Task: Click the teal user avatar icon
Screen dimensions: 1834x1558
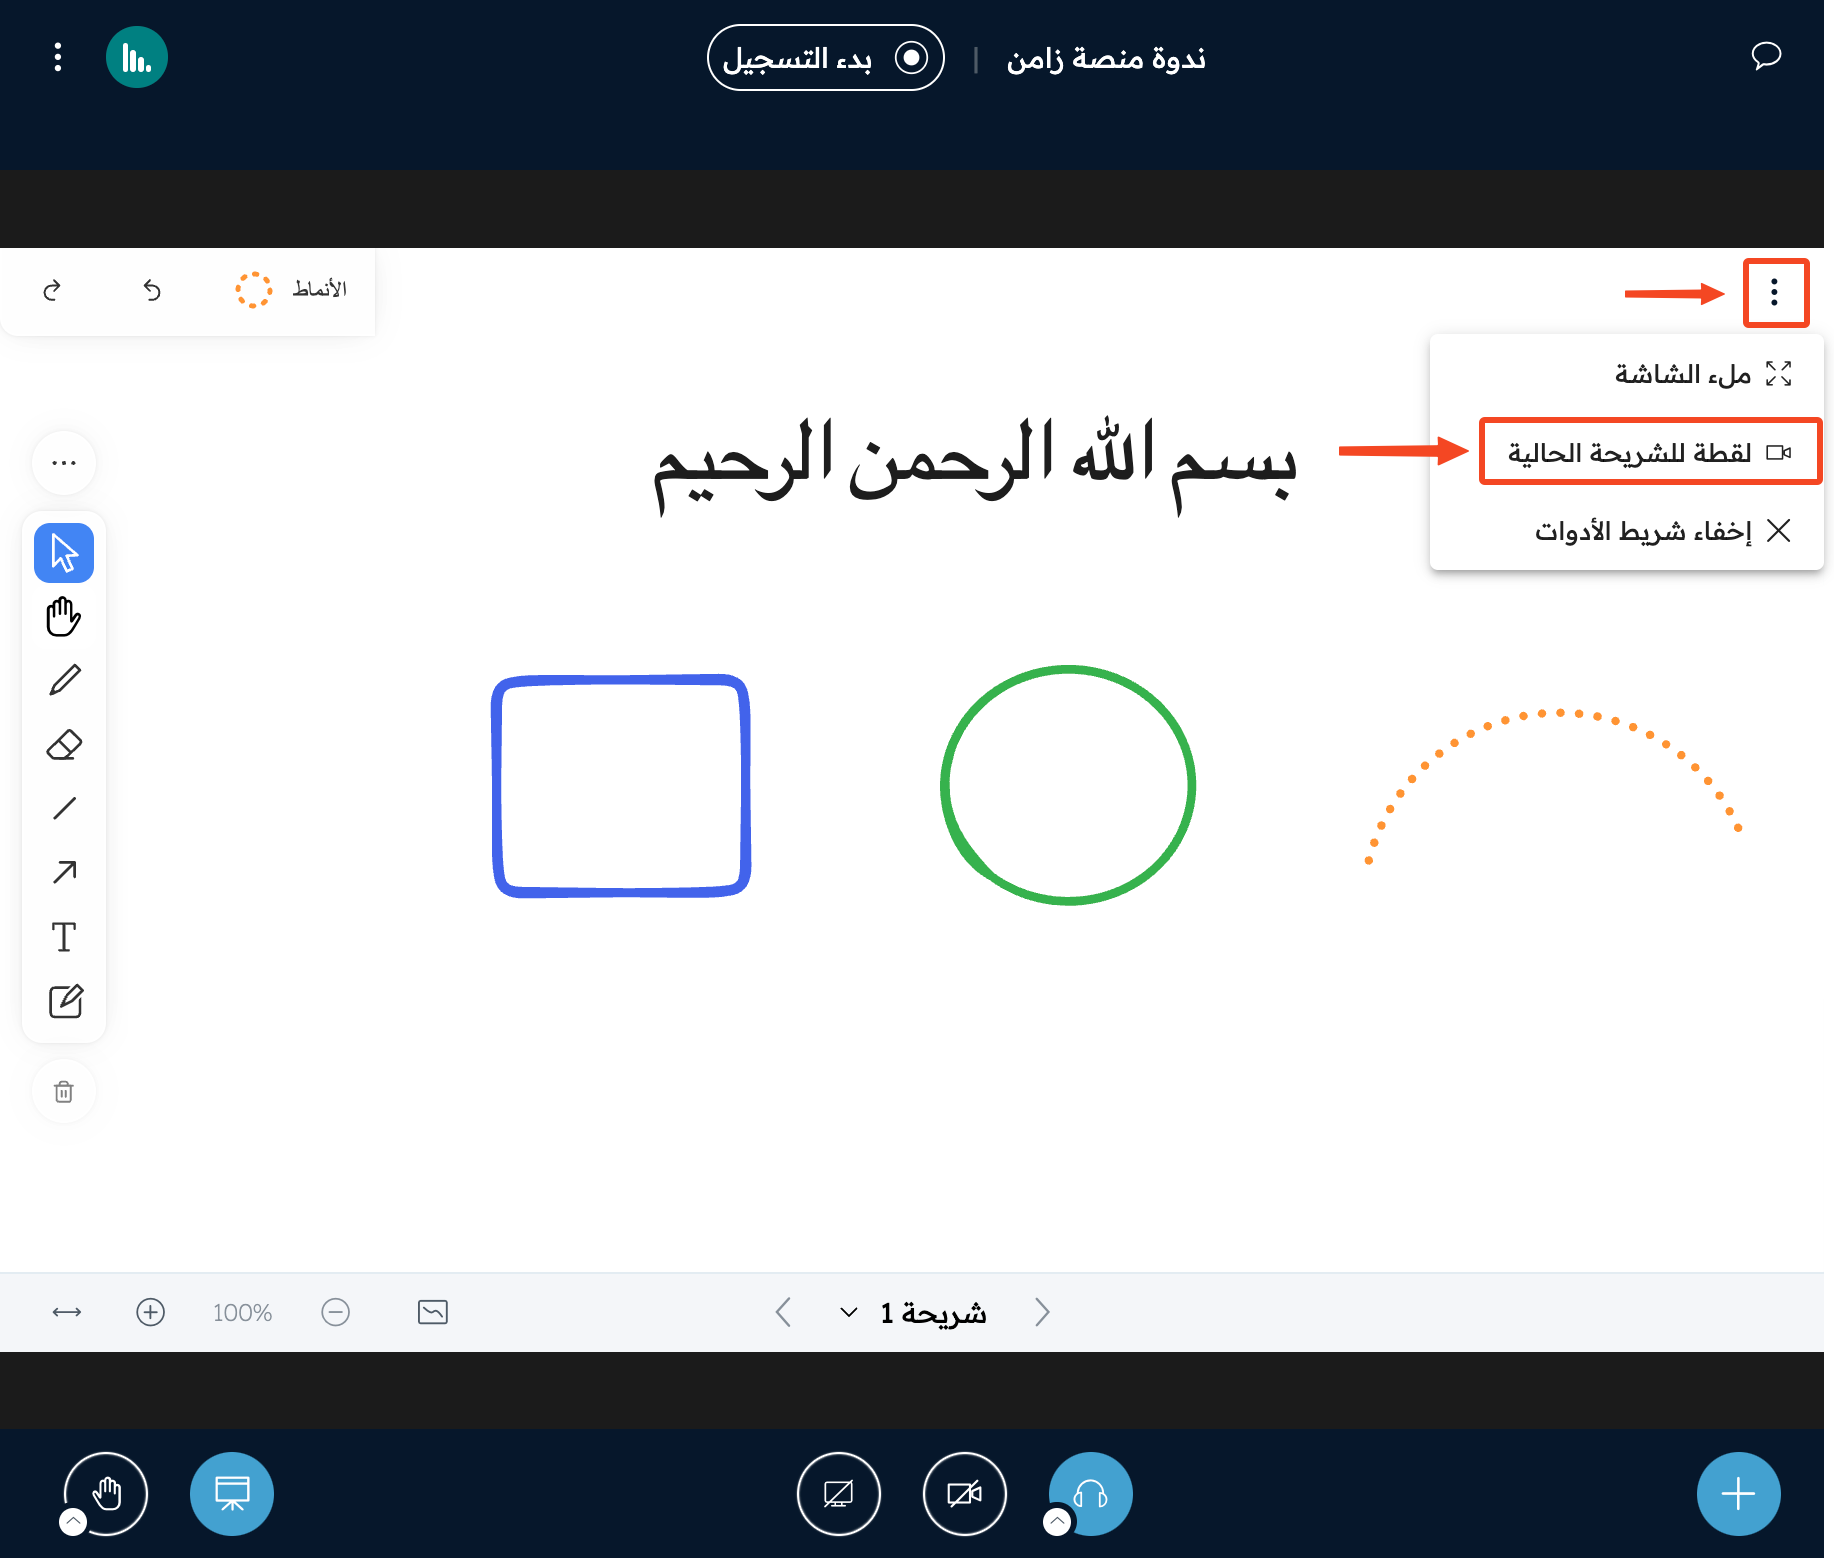Action: 137,57
